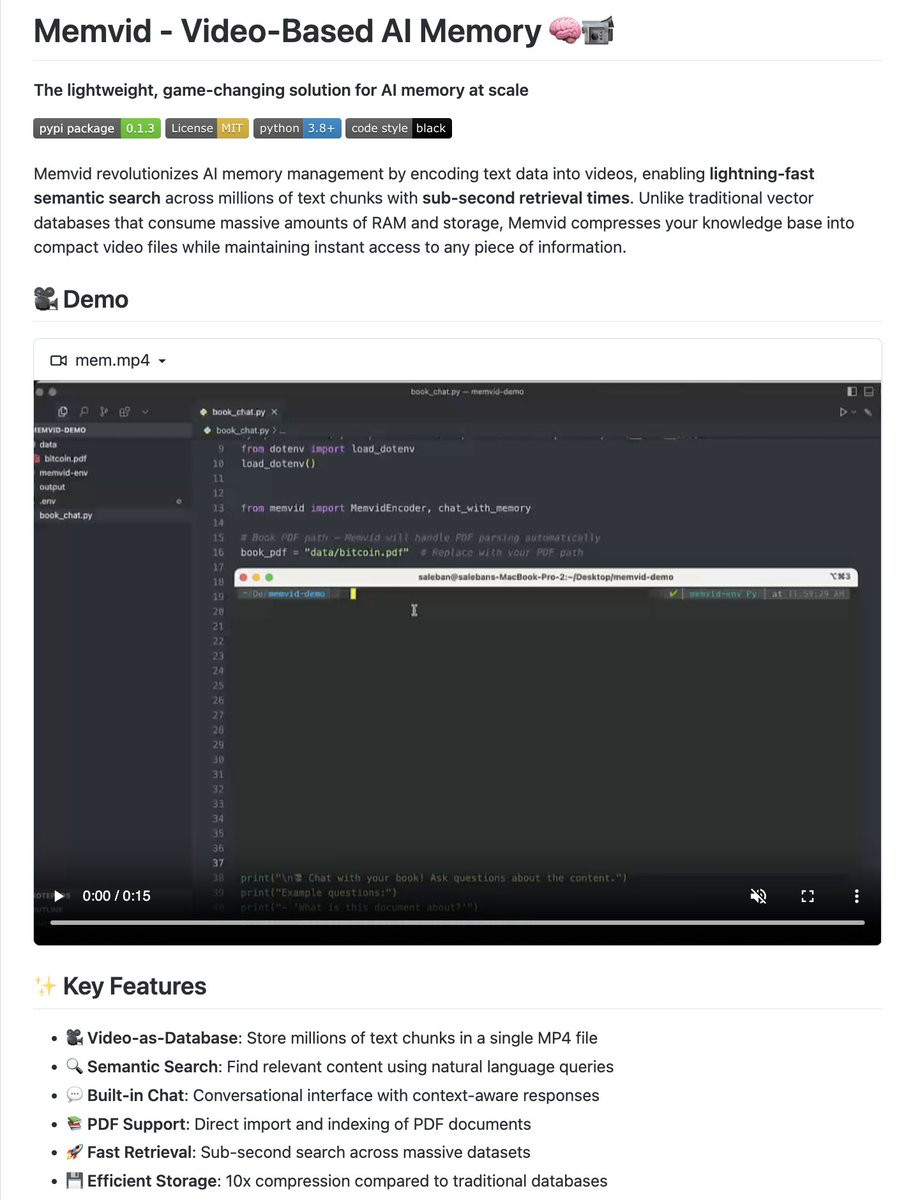Select bitcoin.pdf in the file tree

(x=66, y=458)
